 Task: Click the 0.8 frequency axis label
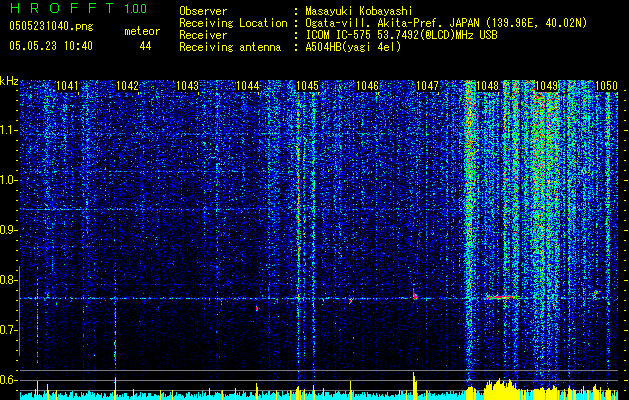coord(9,280)
